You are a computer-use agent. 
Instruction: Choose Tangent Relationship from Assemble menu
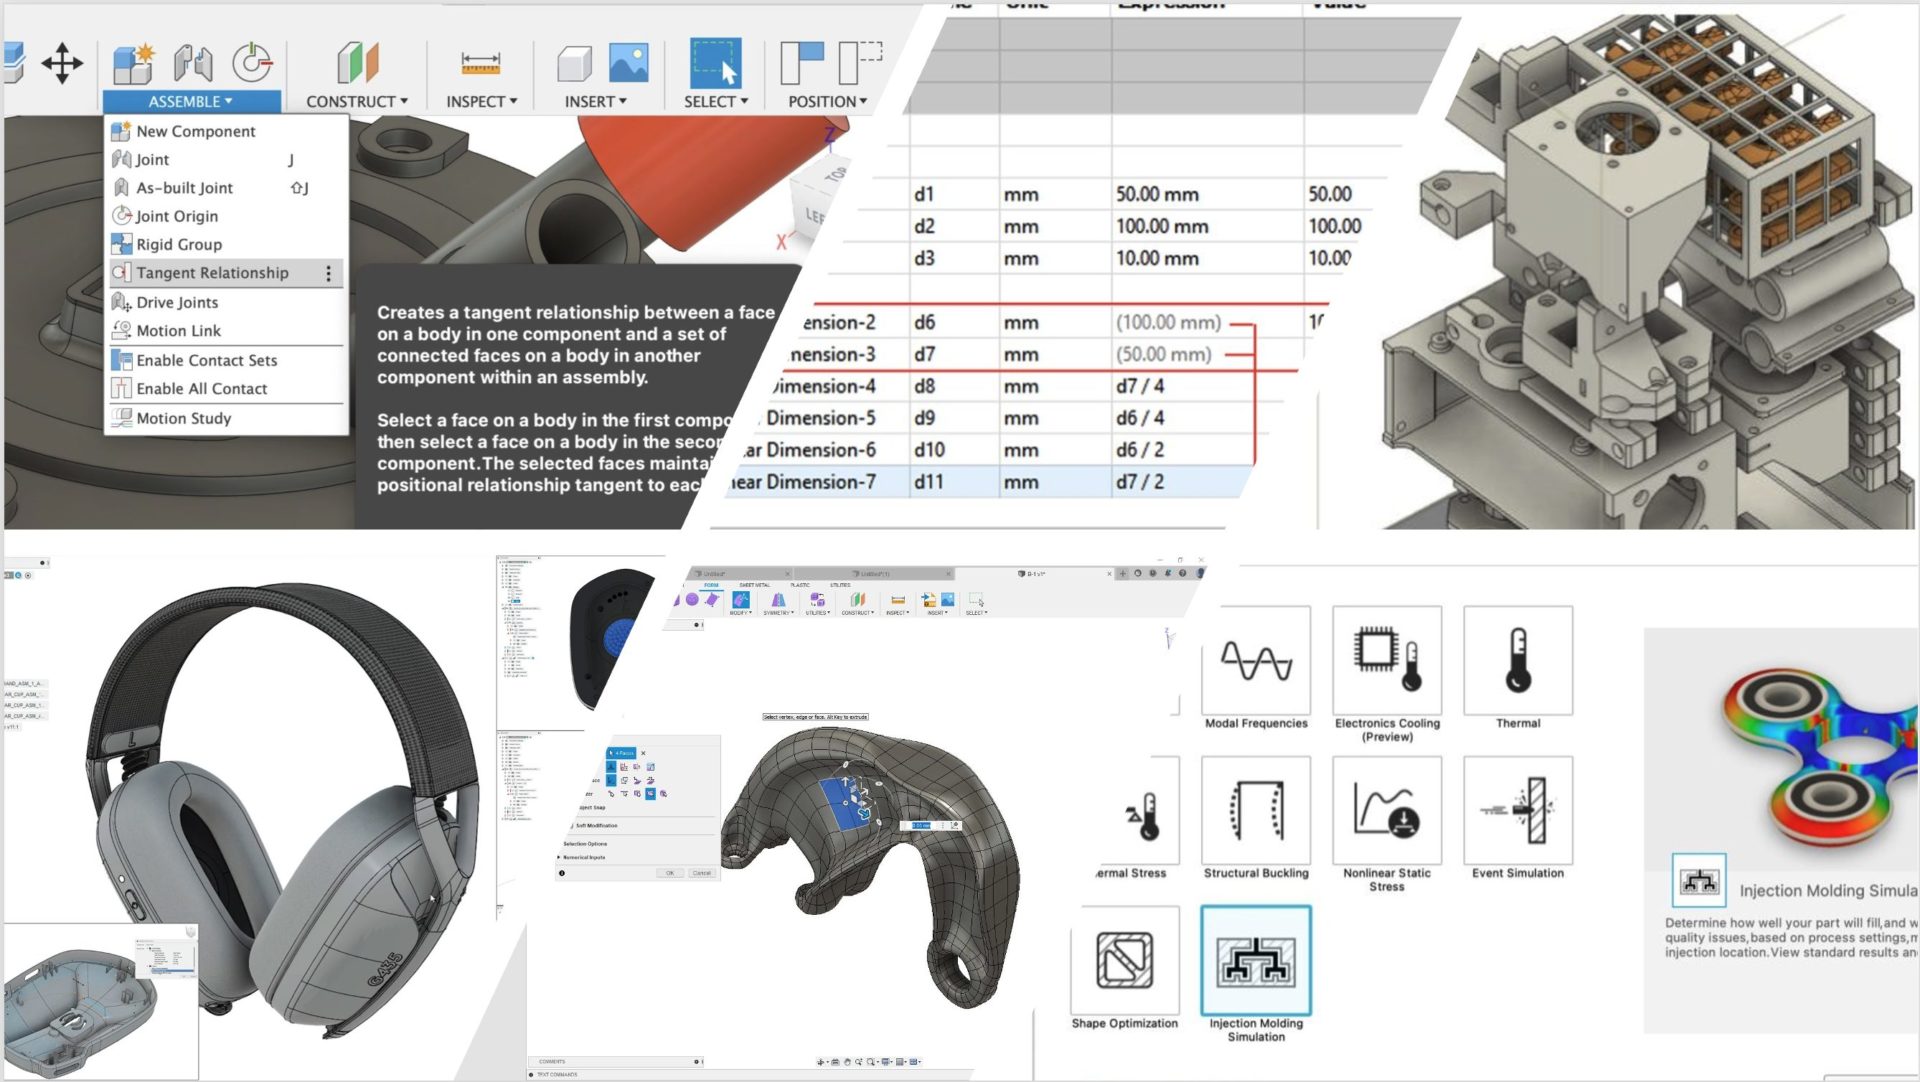click(x=212, y=273)
